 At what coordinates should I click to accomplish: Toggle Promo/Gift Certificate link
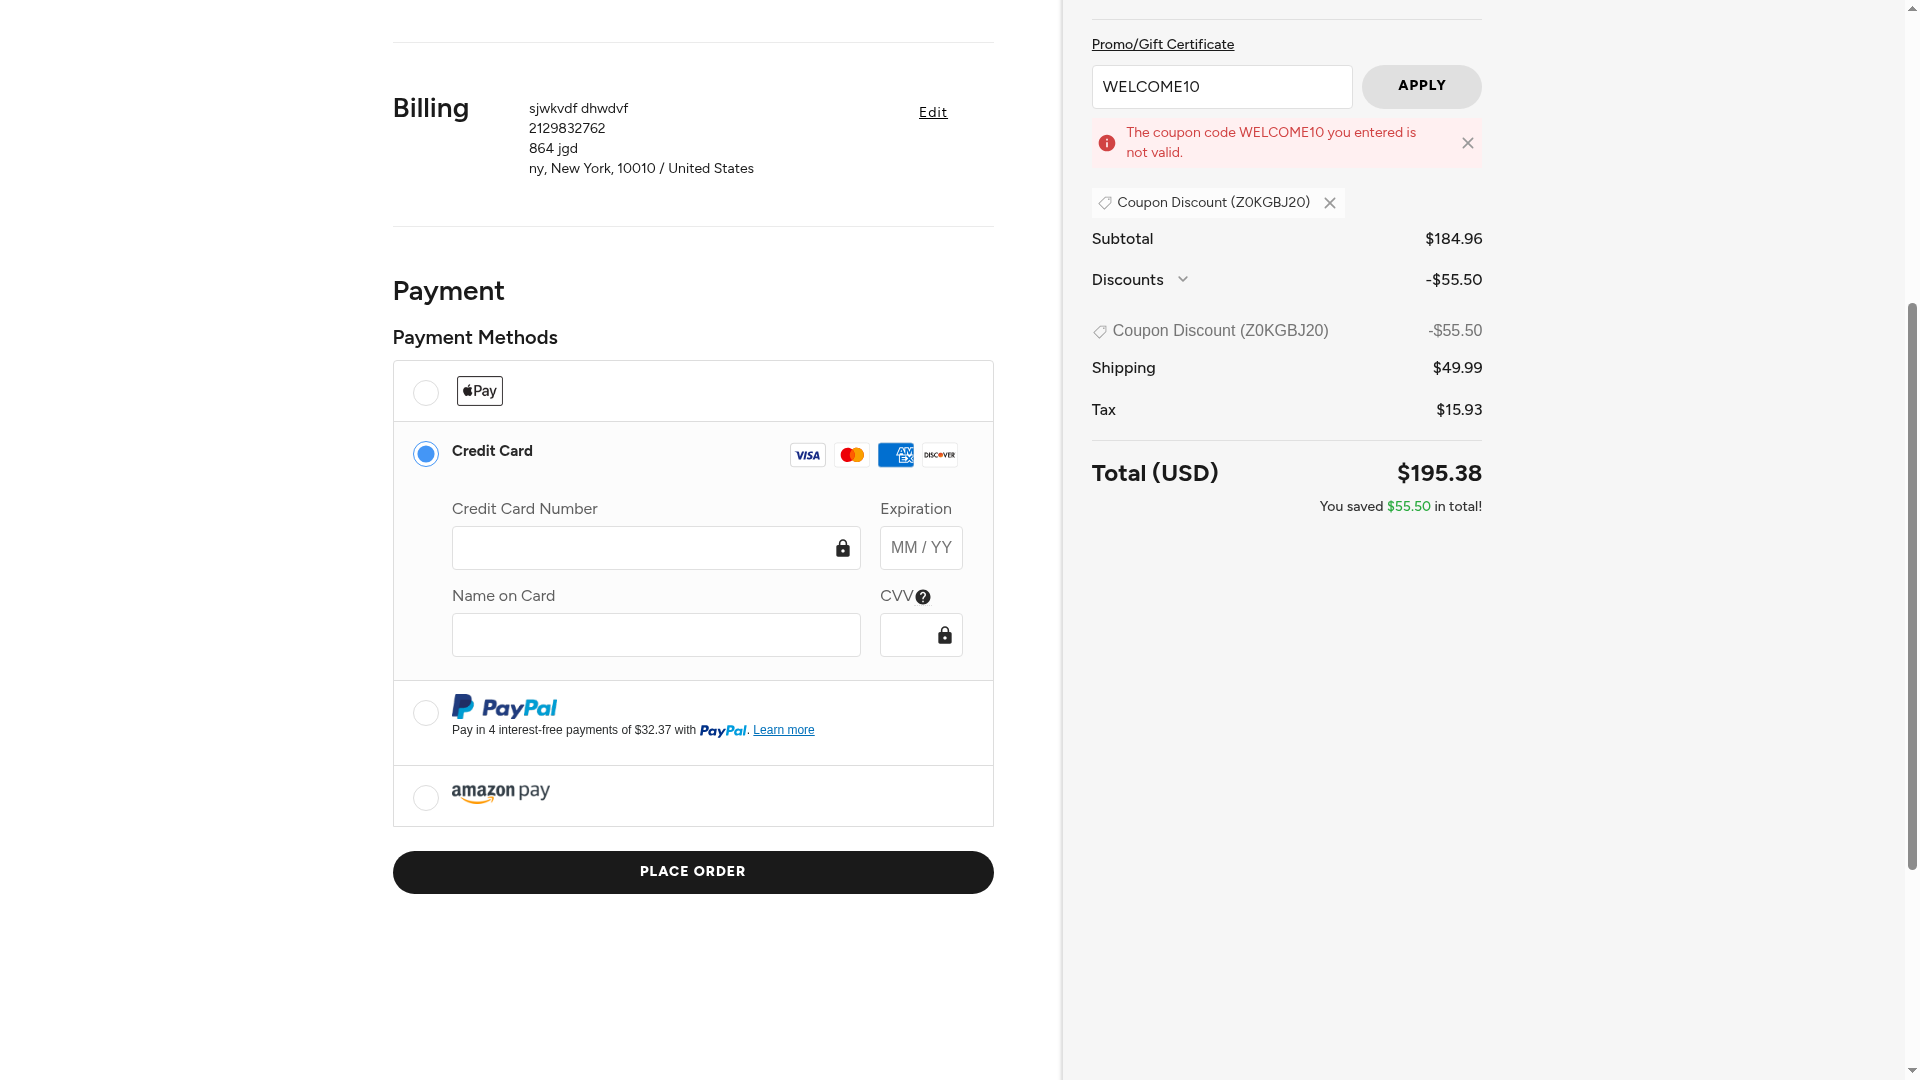tap(1162, 44)
